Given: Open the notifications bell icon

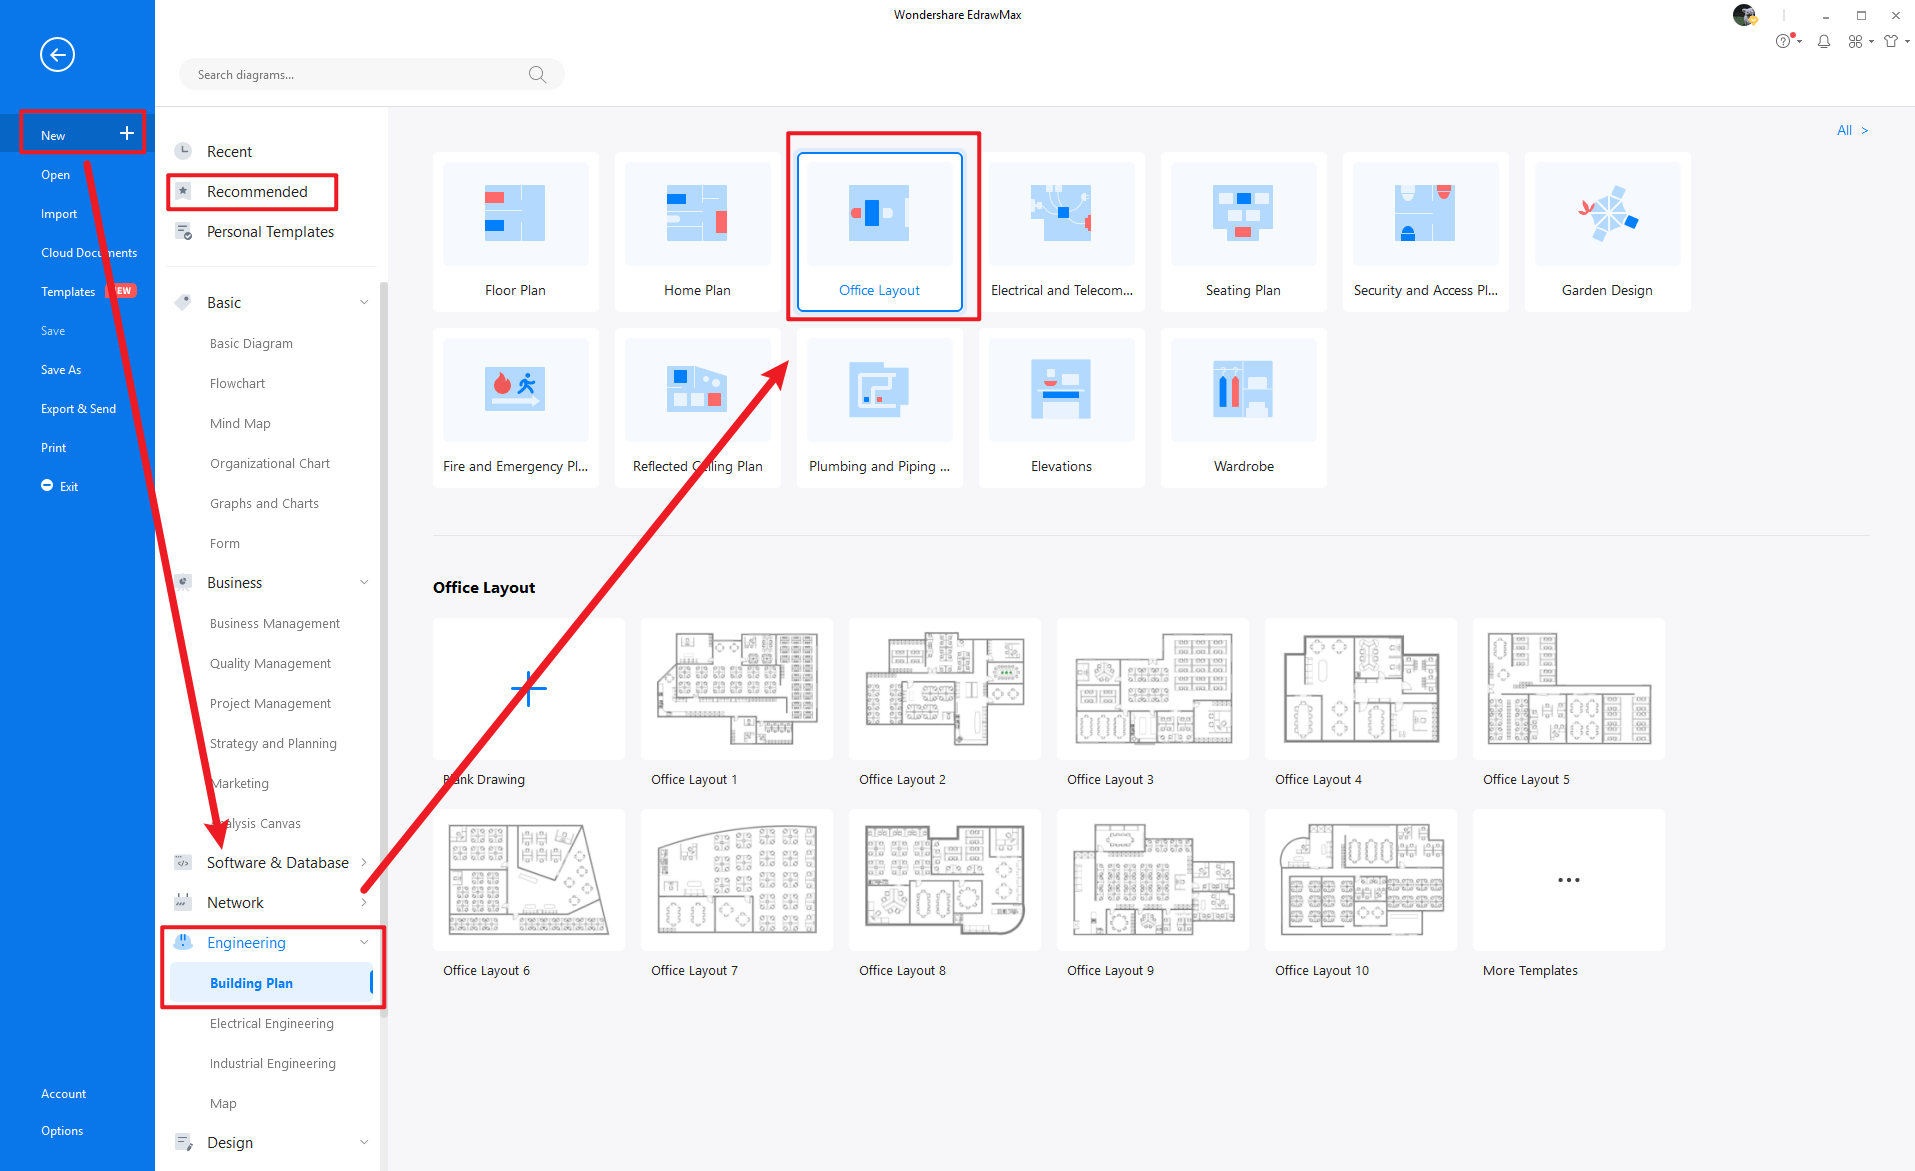Looking at the screenshot, I should (x=1824, y=42).
